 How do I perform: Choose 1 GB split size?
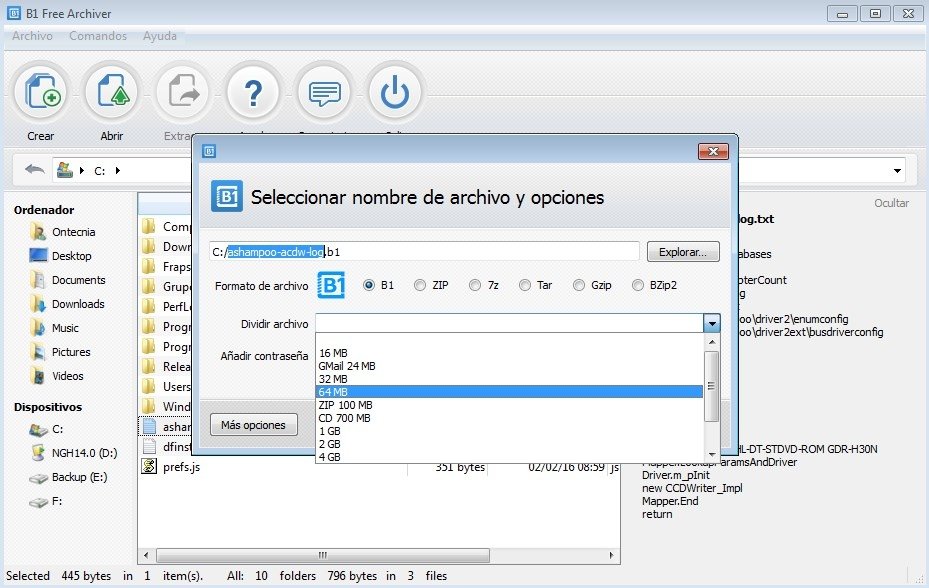click(510, 431)
